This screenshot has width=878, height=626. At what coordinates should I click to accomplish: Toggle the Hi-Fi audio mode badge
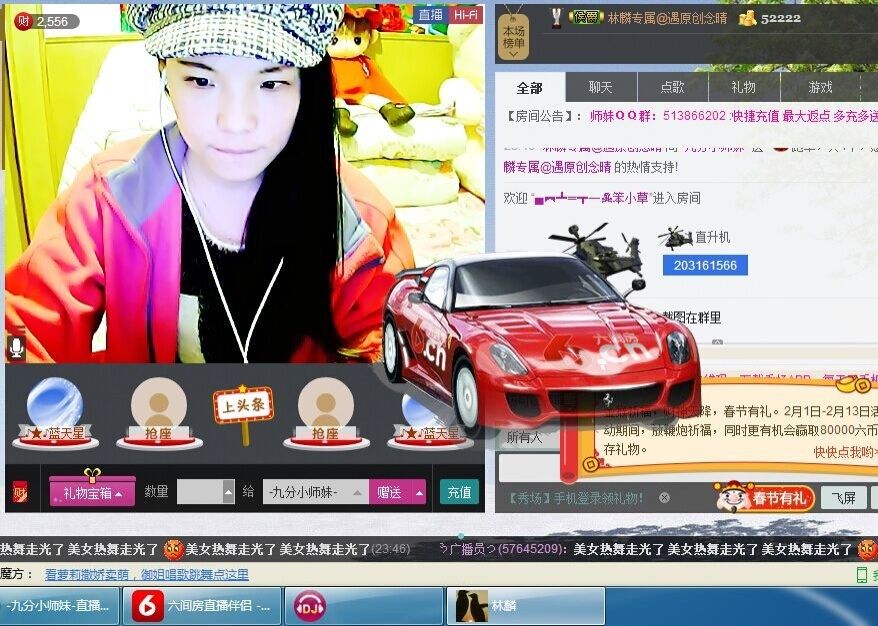(x=465, y=15)
